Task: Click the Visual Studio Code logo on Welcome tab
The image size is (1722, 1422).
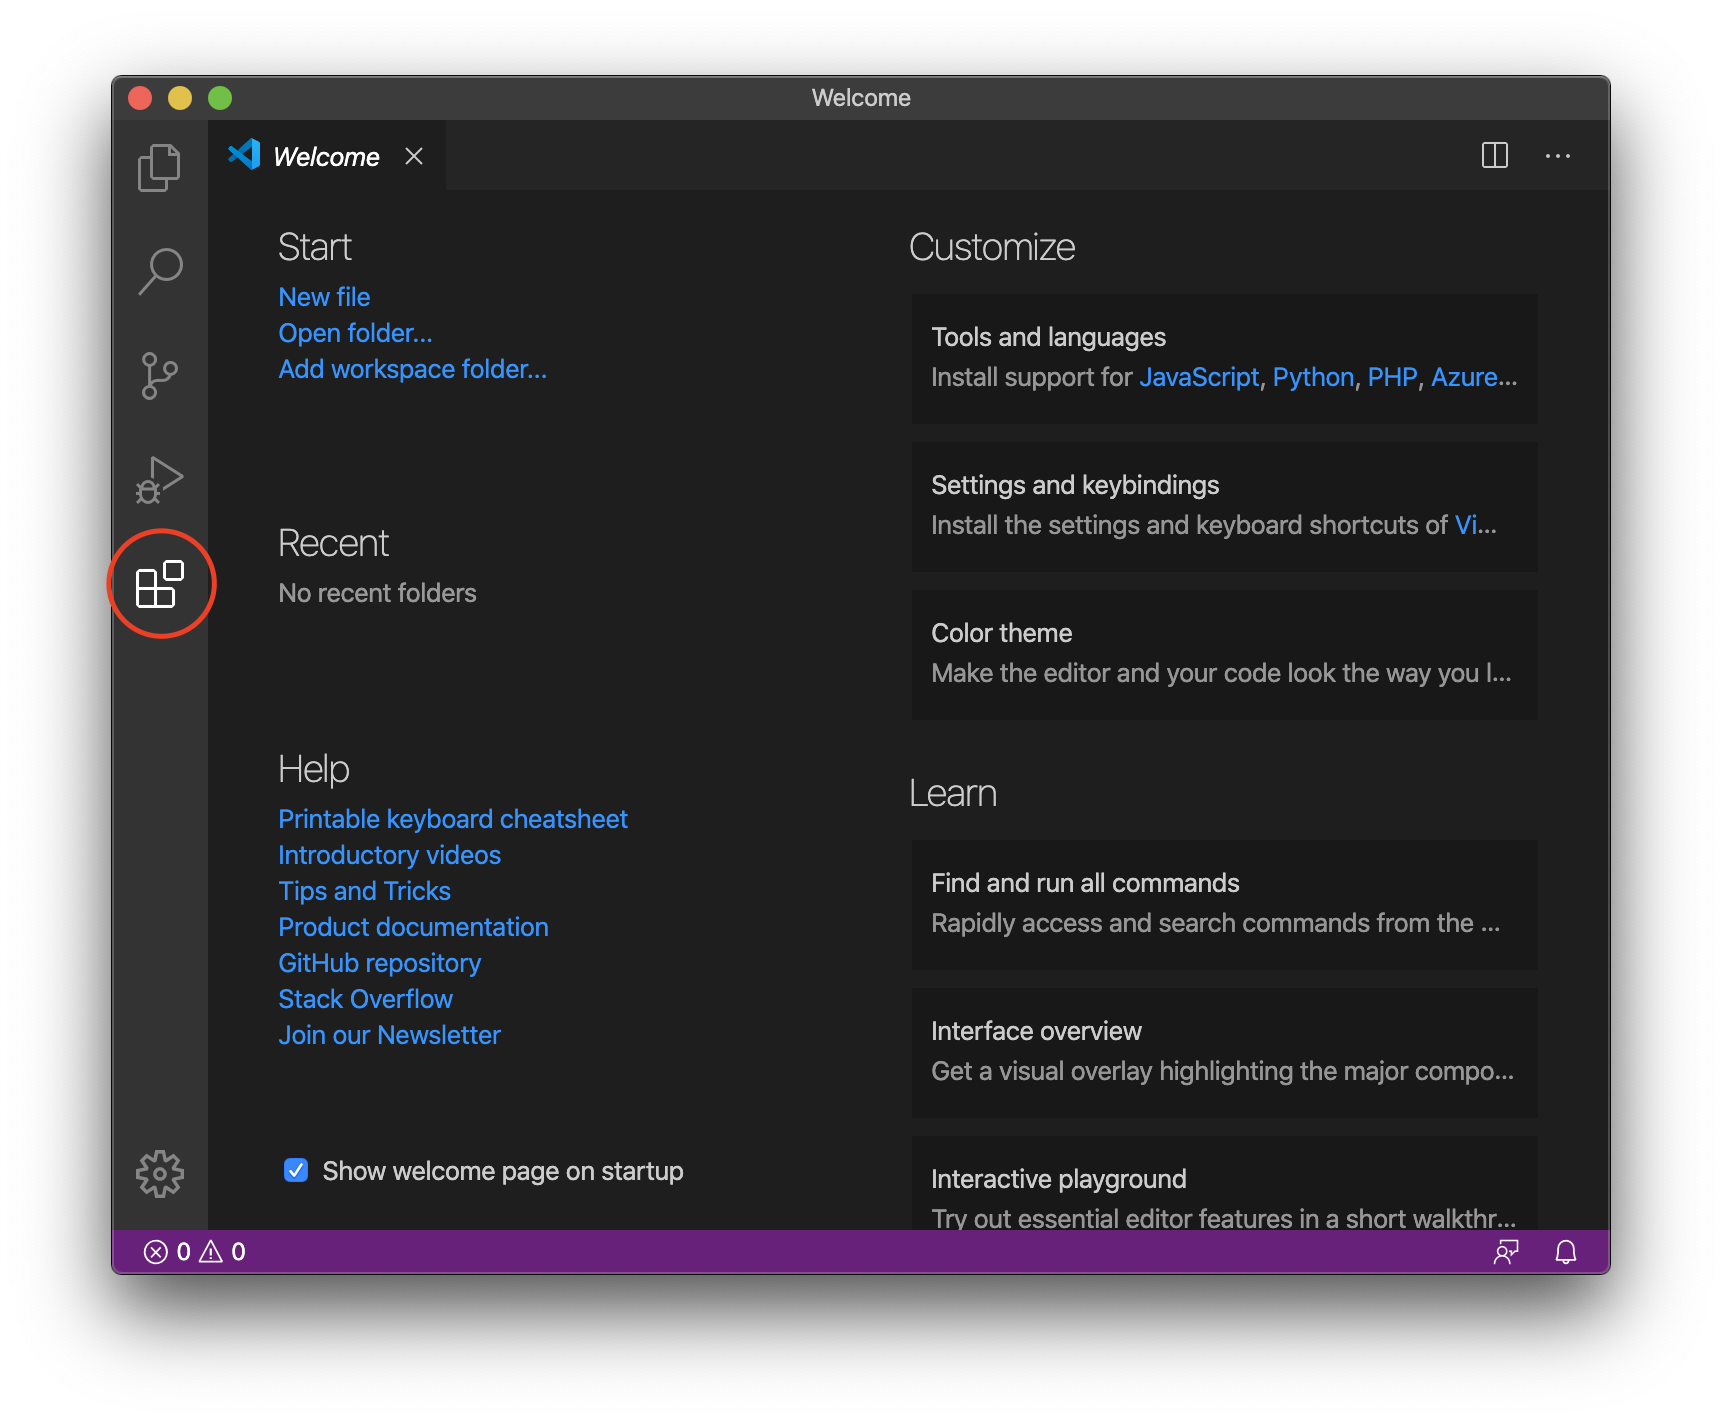Action: (244, 154)
